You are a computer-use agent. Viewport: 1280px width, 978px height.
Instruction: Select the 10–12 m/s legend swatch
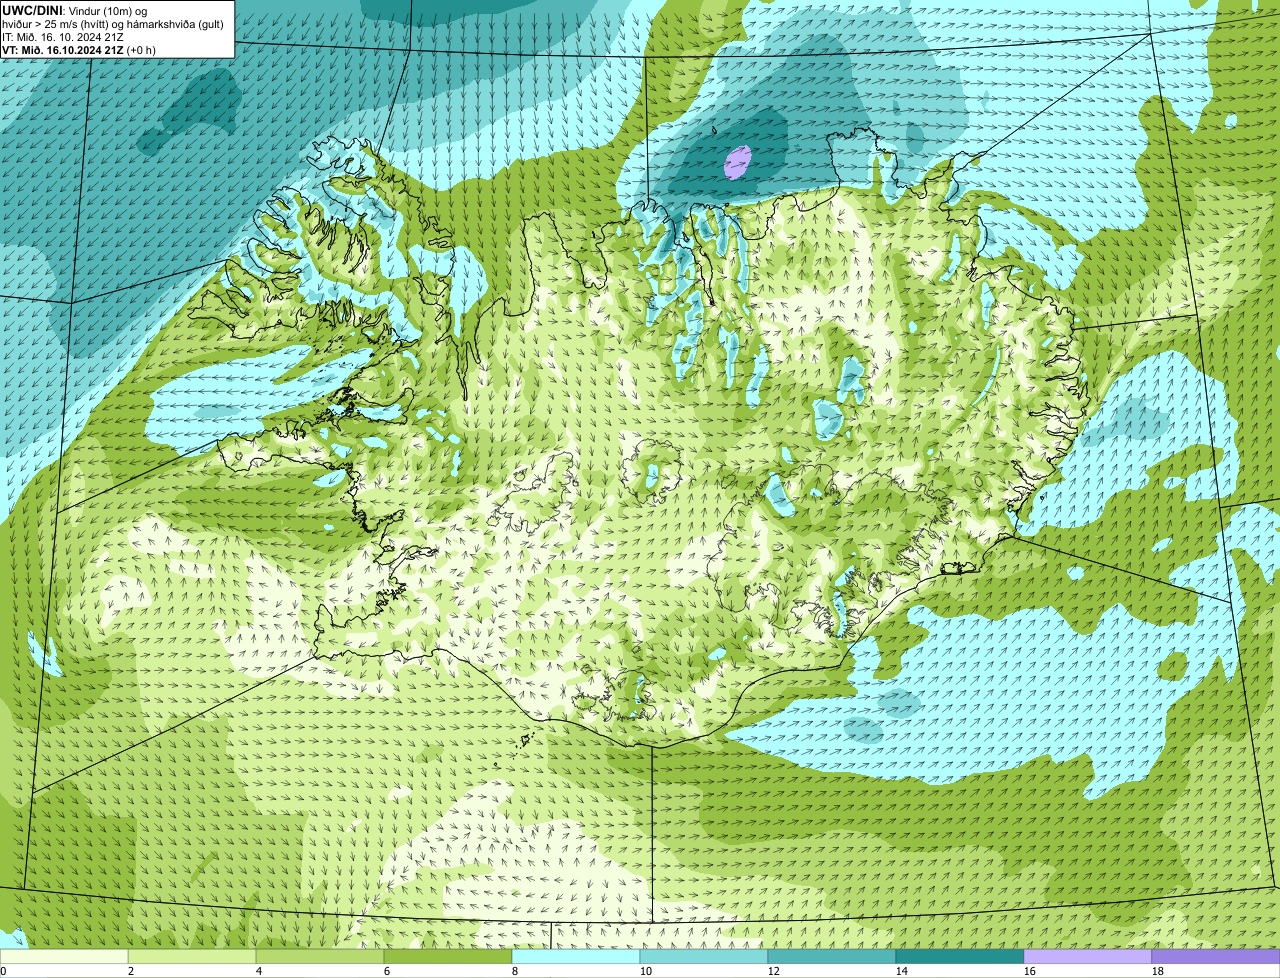[x=704, y=956]
